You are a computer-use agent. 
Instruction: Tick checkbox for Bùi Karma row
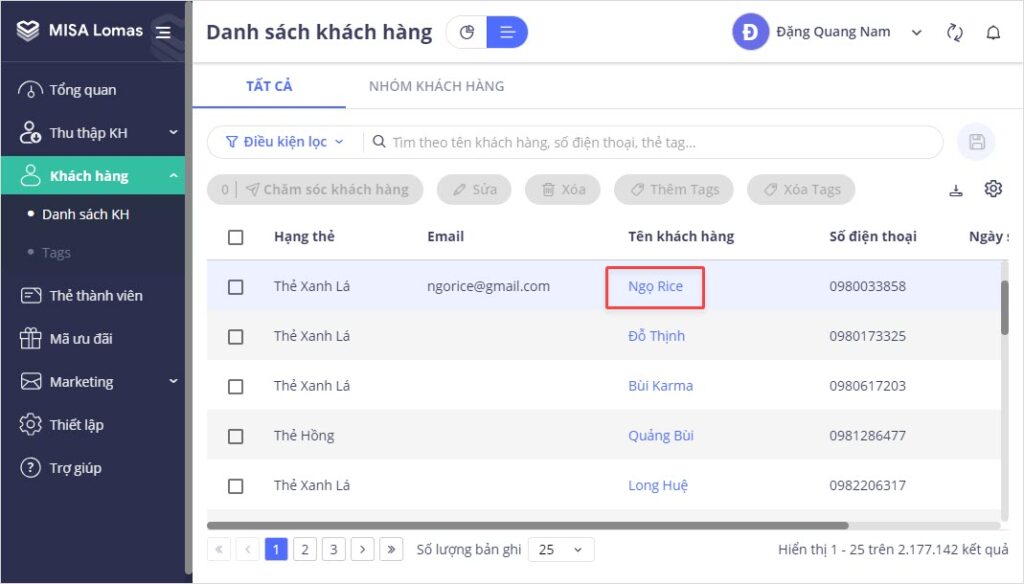(x=236, y=387)
